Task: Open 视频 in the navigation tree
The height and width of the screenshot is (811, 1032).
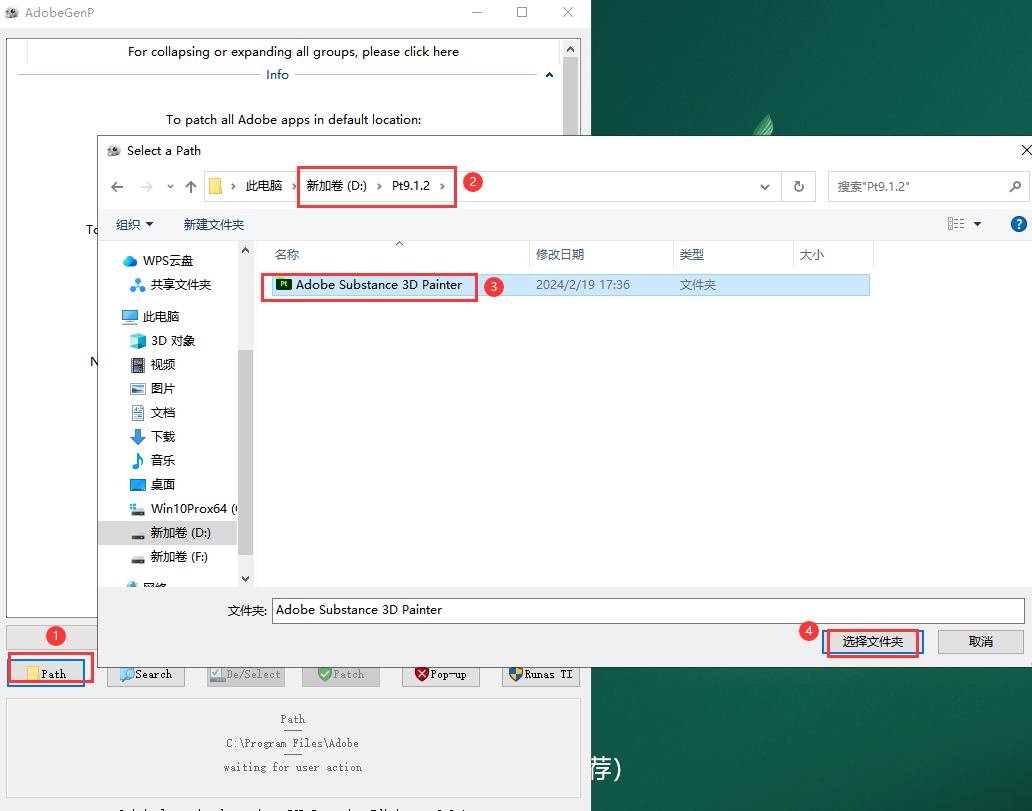Action: tap(163, 365)
